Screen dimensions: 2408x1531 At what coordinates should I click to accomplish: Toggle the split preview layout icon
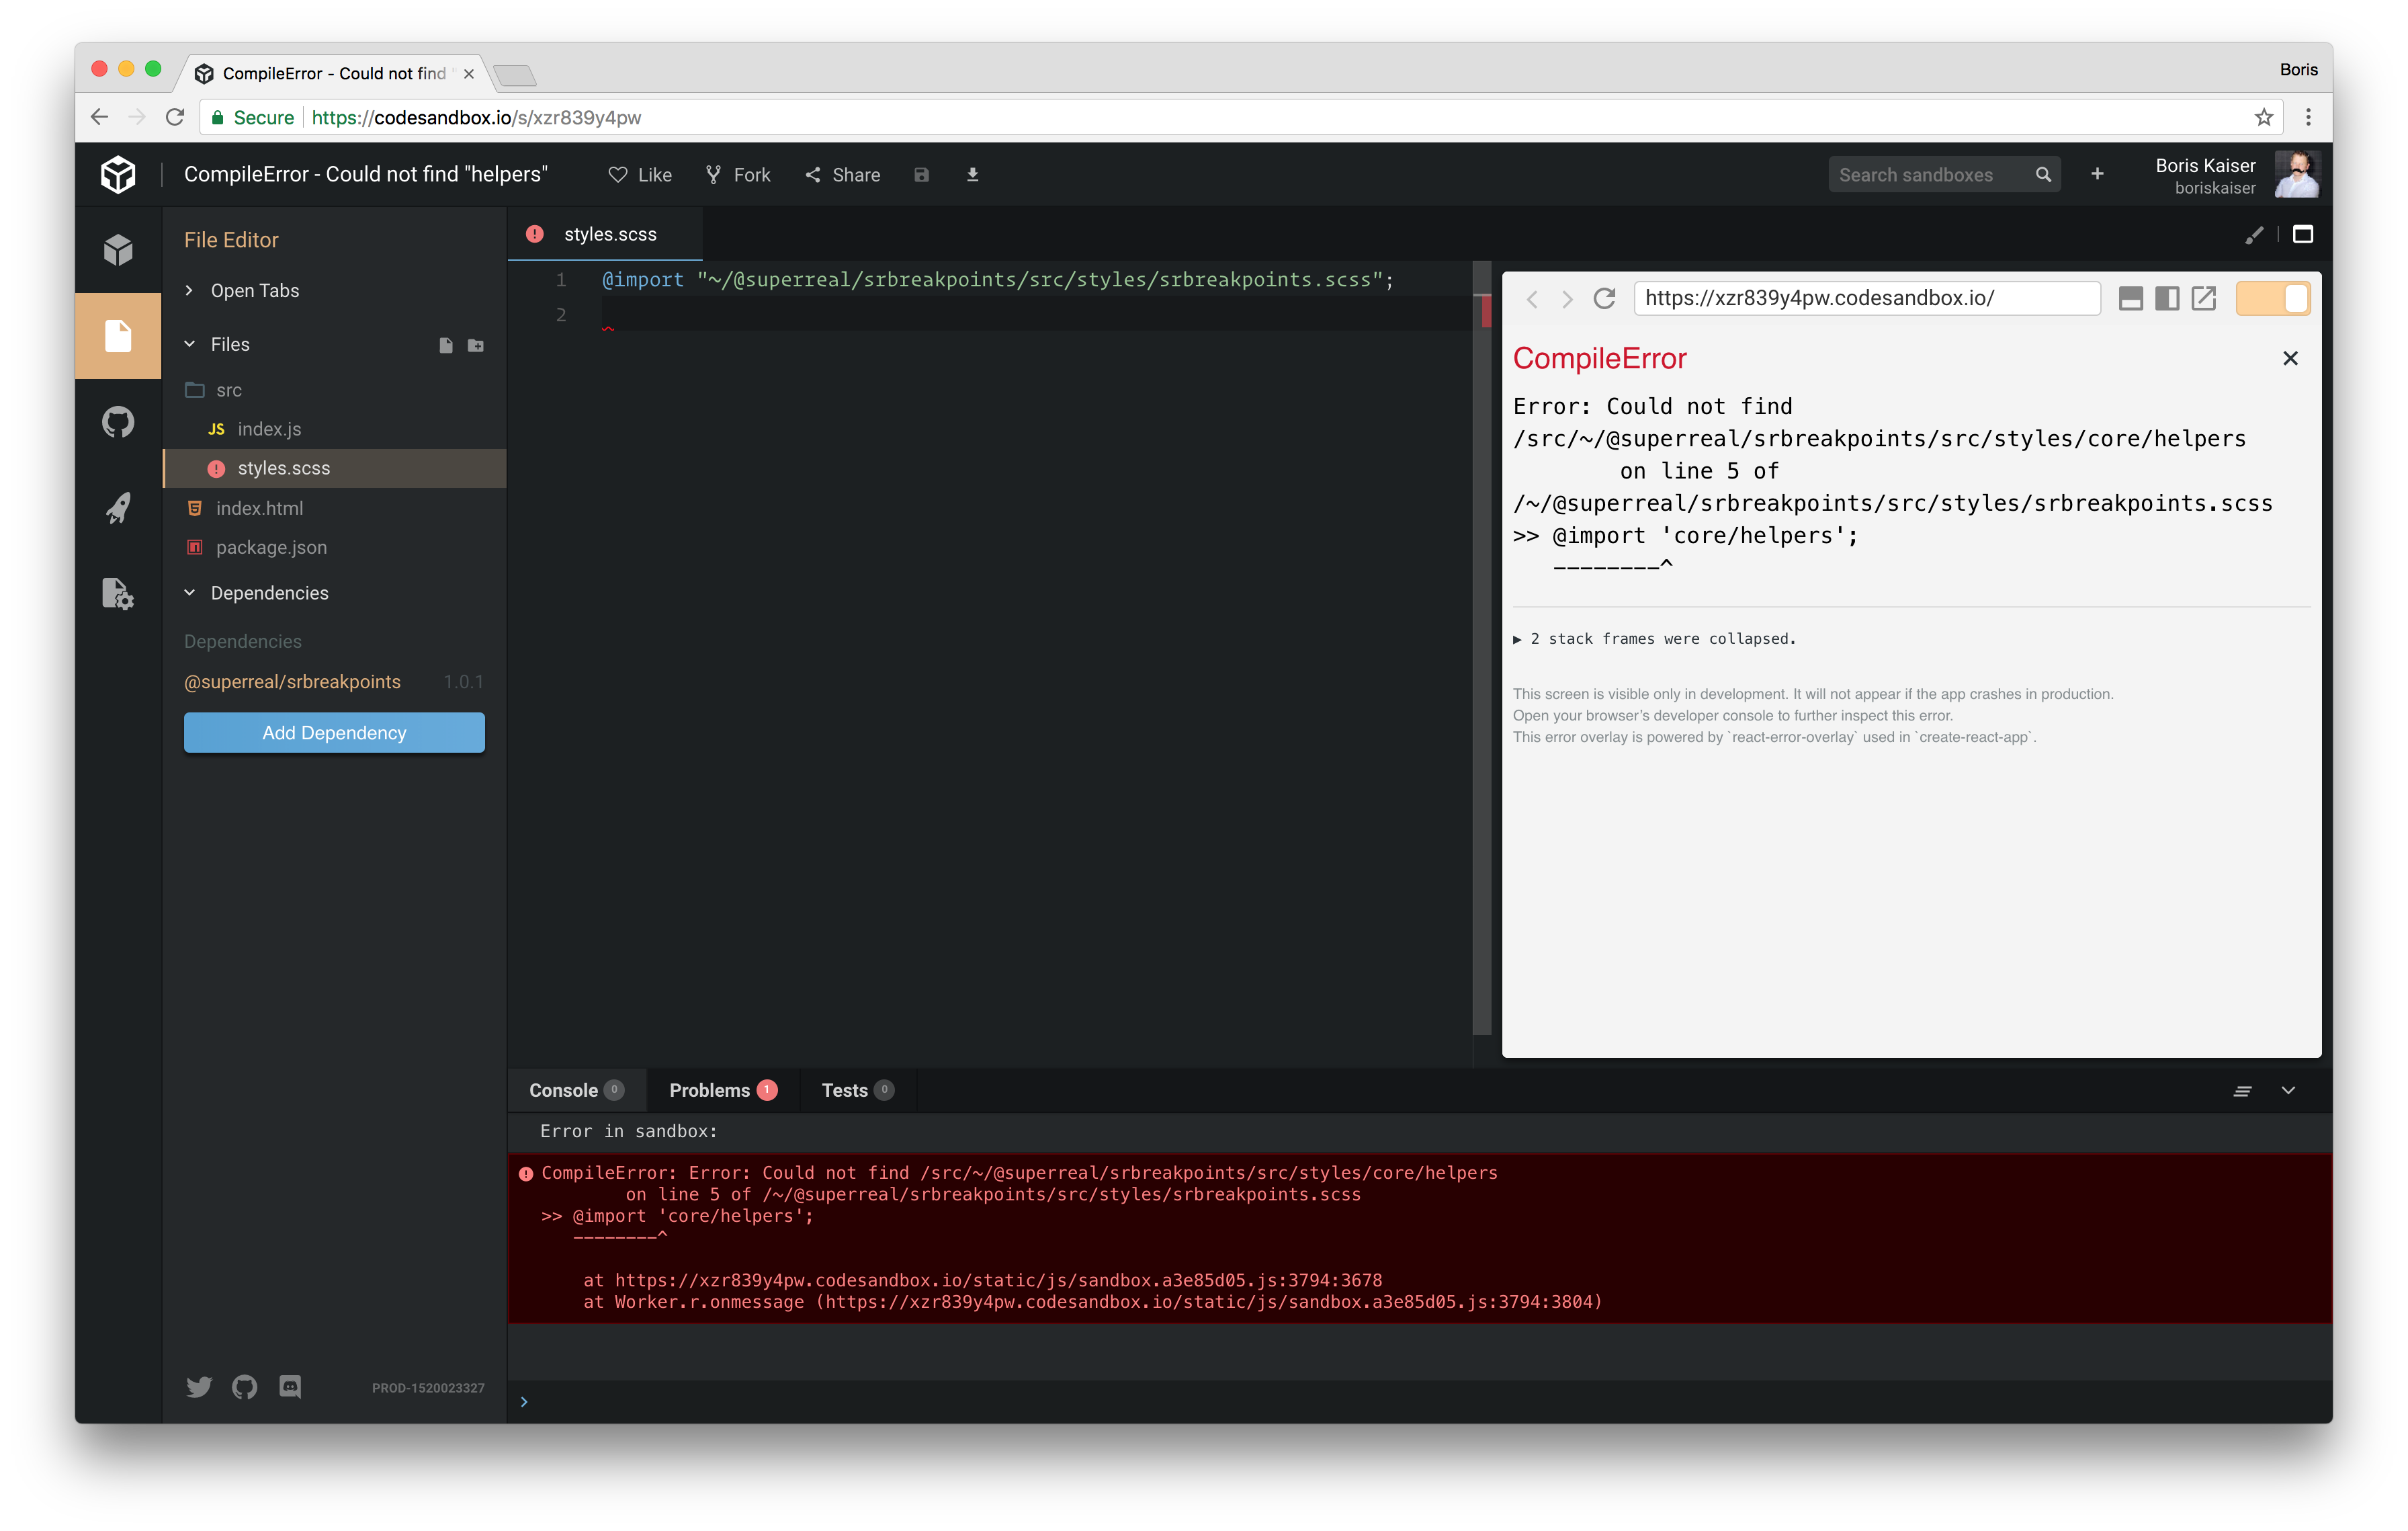pos(2167,298)
